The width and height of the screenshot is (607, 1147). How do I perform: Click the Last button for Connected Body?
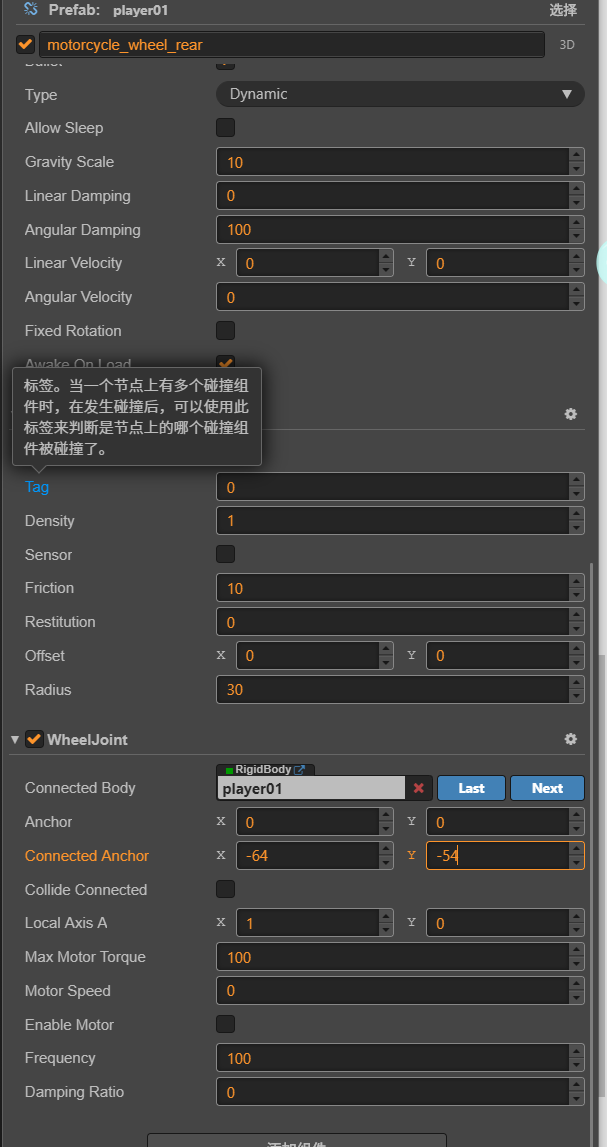pyautogui.click(x=471, y=788)
